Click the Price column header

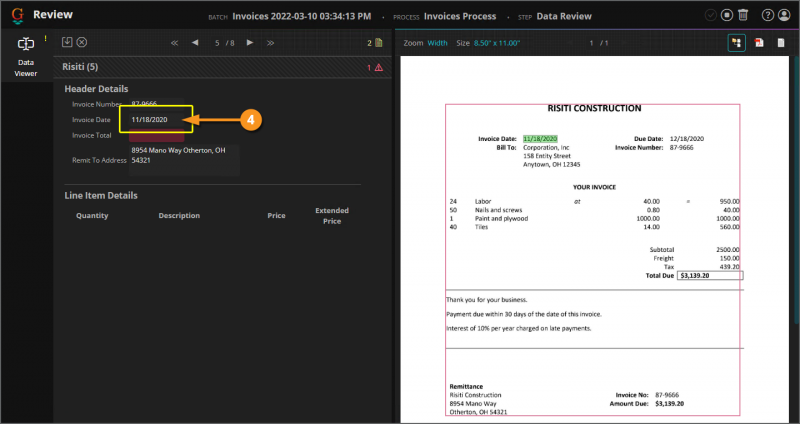277,216
